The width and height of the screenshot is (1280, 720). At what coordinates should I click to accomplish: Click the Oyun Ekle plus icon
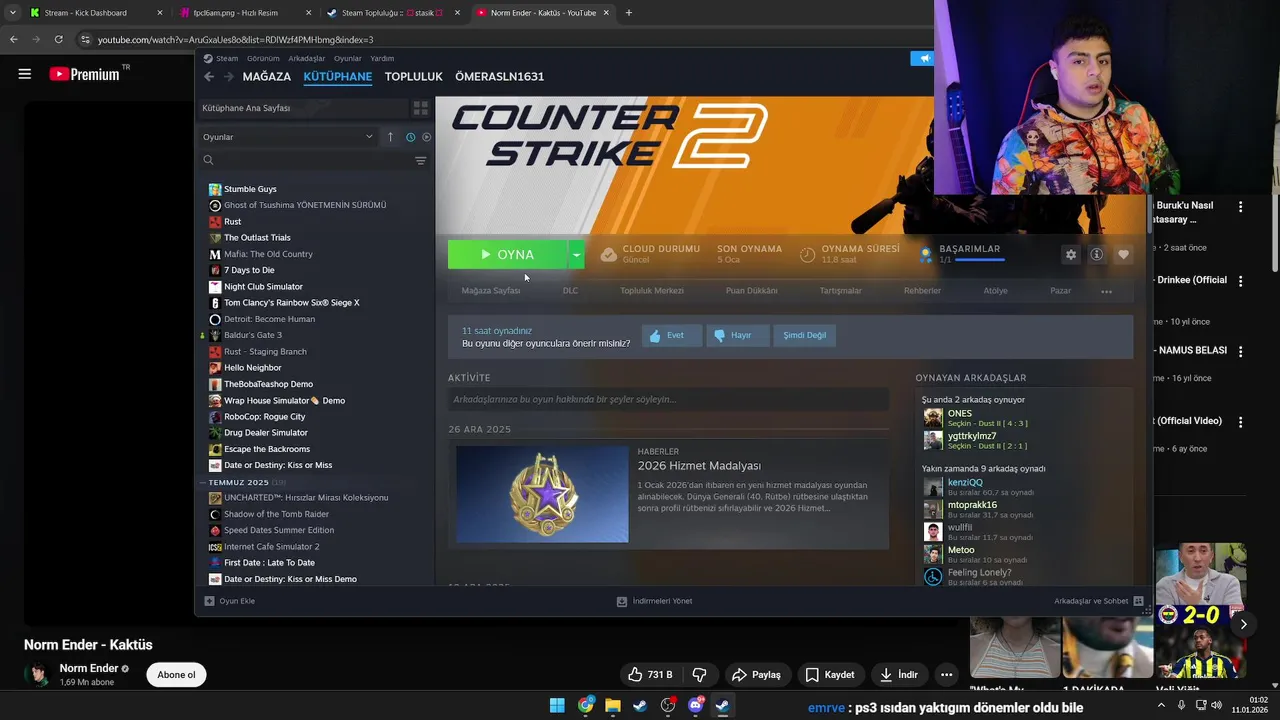tap(209, 601)
